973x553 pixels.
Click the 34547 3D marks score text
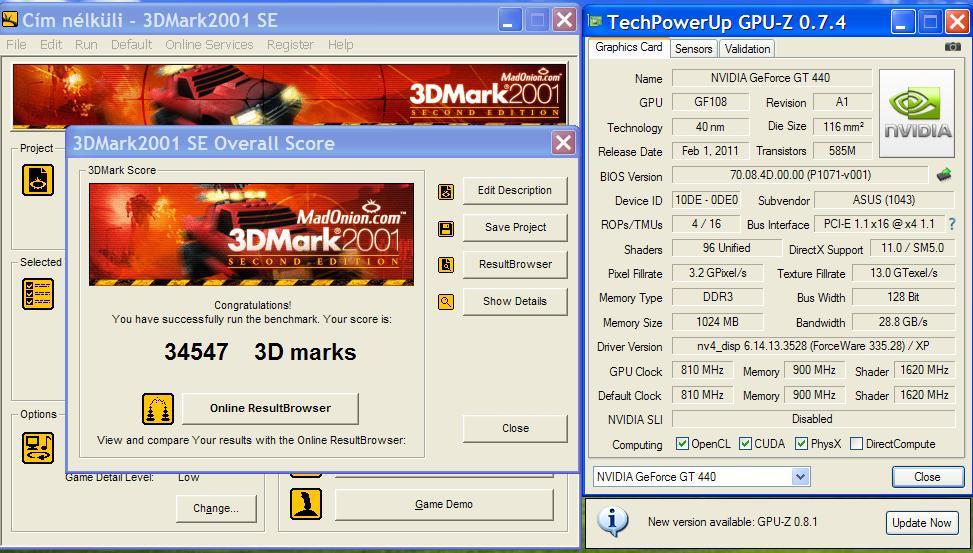(260, 352)
